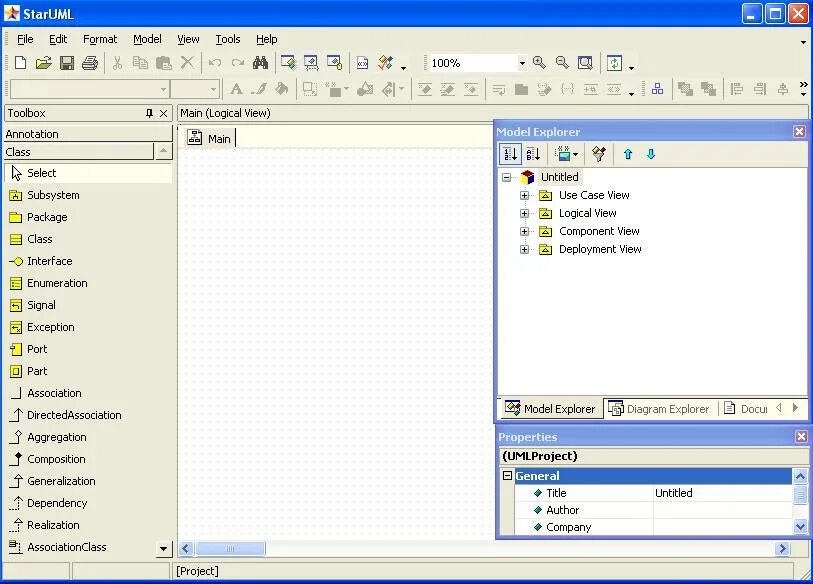The width and height of the screenshot is (813, 584).
Task: Select the Composition tool in Toolbox
Action: pos(48,459)
